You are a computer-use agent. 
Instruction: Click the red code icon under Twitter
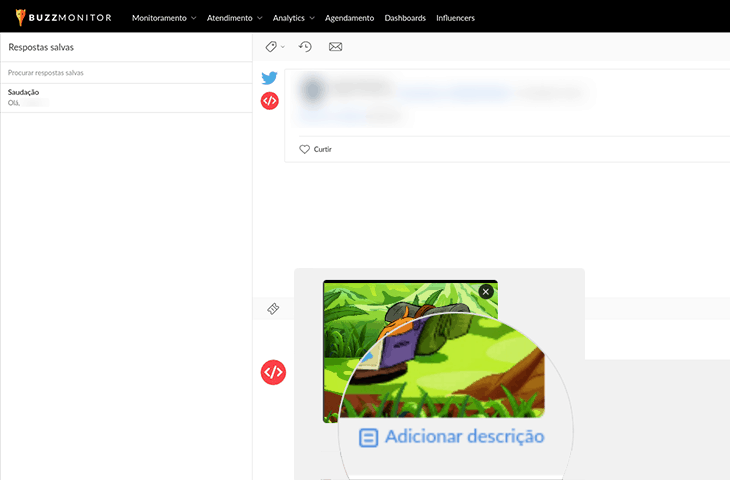(x=270, y=100)
